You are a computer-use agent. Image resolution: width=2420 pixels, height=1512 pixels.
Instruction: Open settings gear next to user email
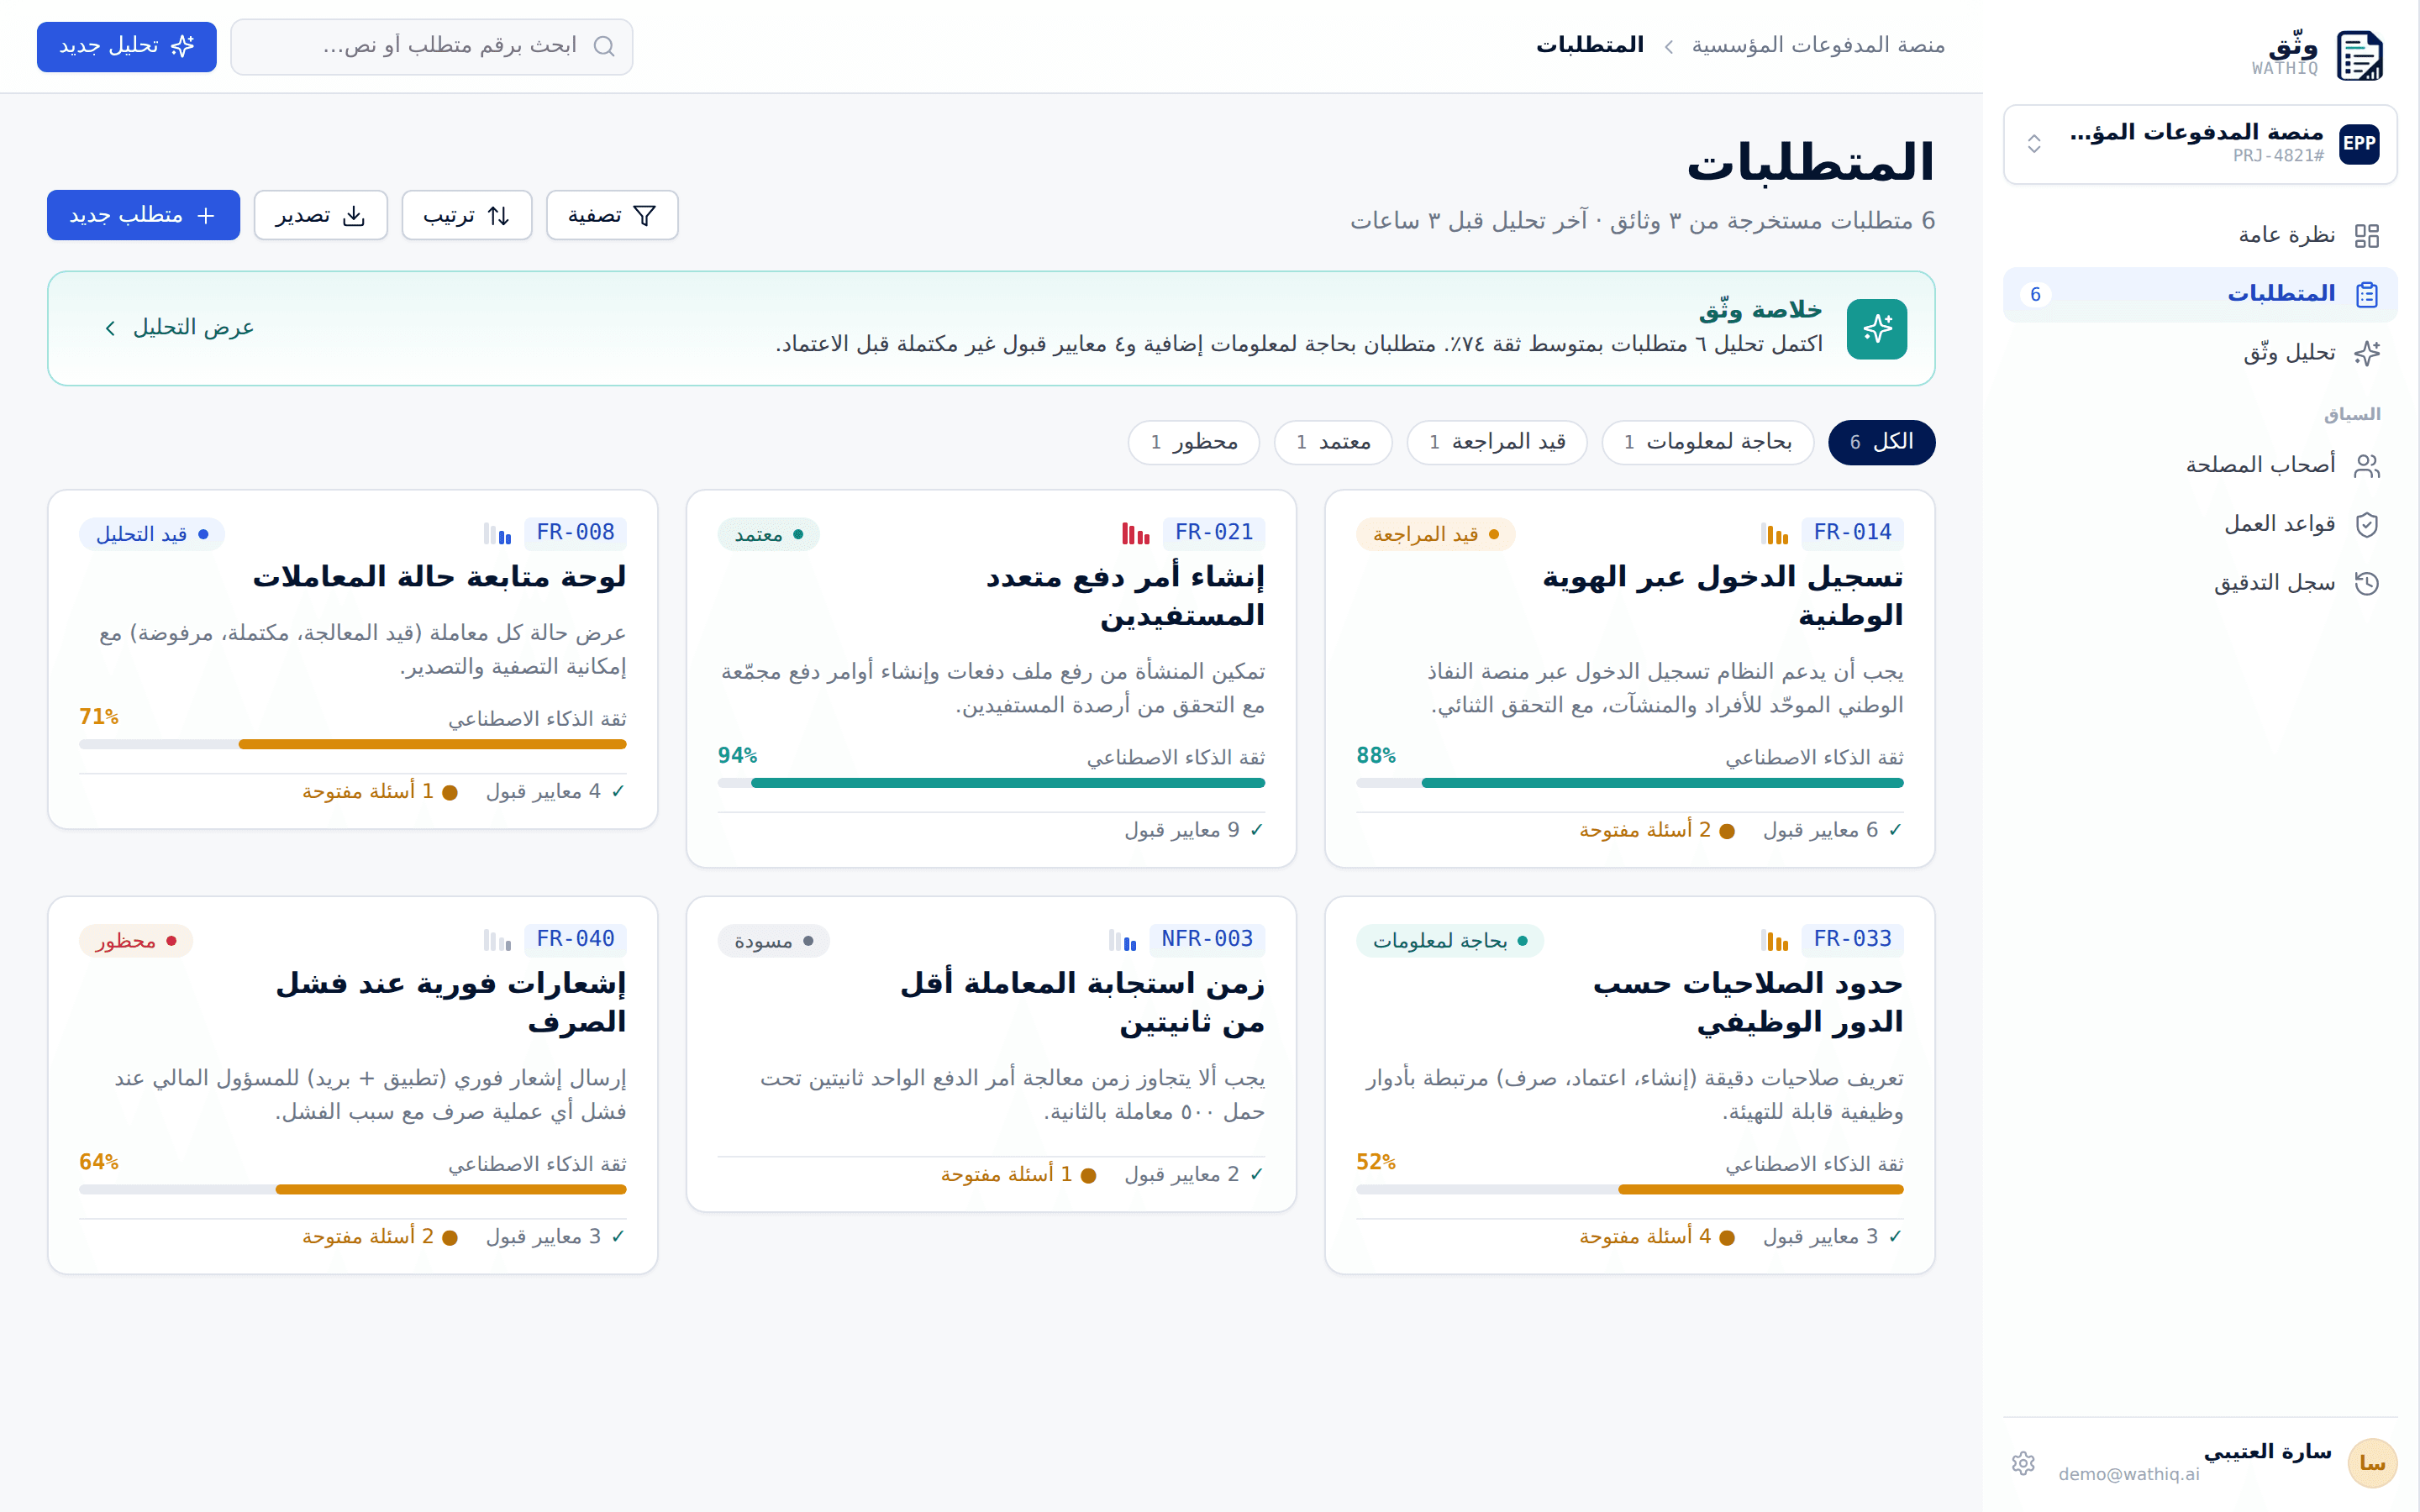point(2023,1463)
